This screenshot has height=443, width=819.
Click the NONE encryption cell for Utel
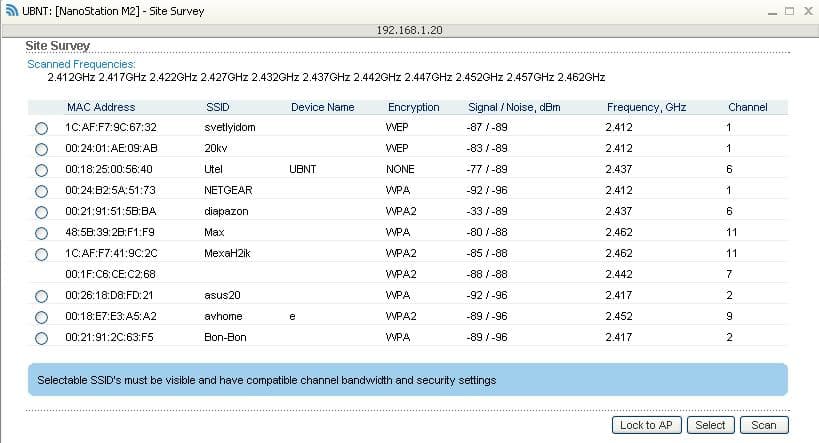click(400, 169)
